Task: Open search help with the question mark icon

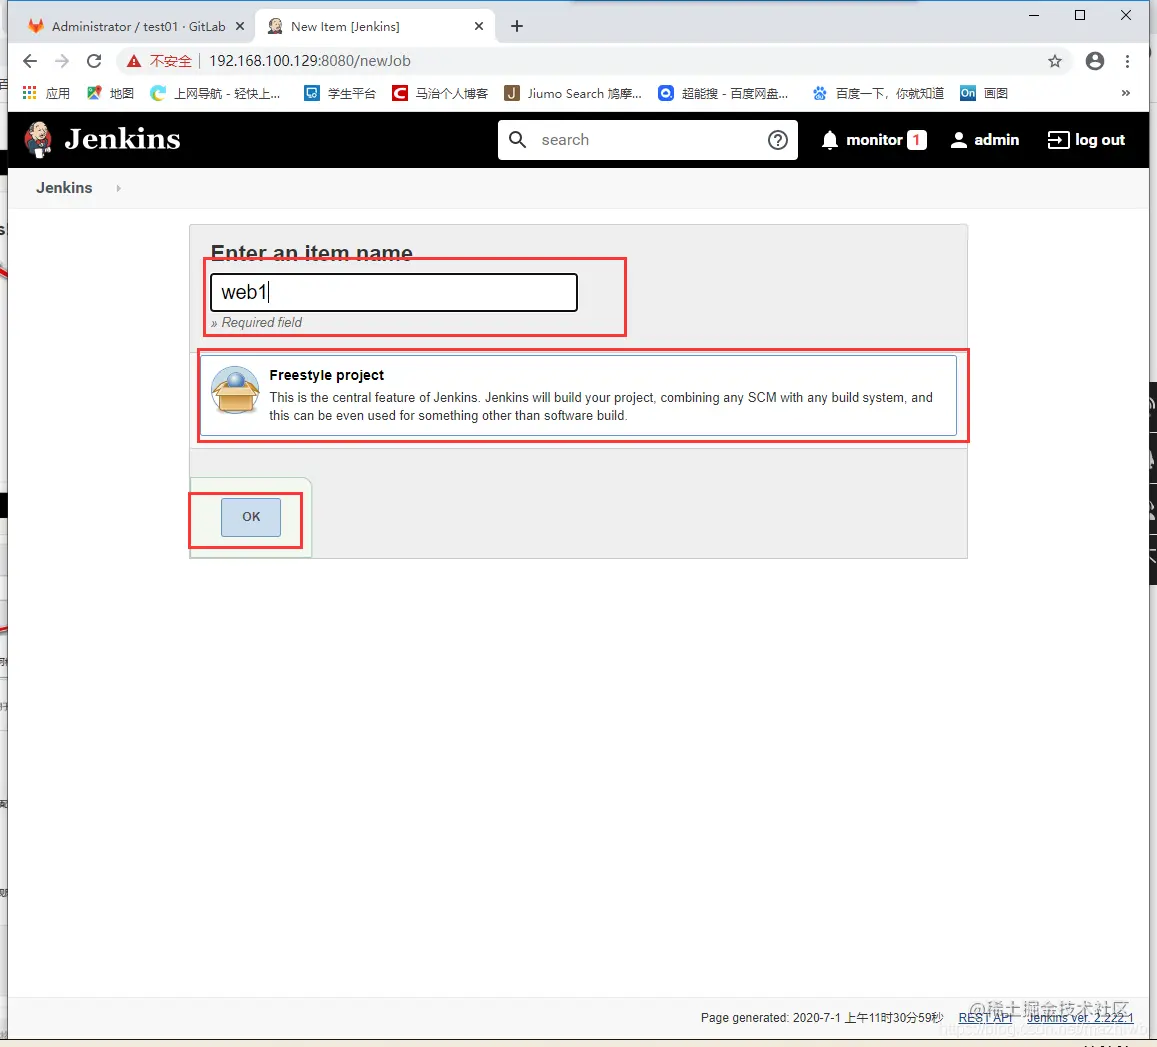Action: (x=778, y=139)
